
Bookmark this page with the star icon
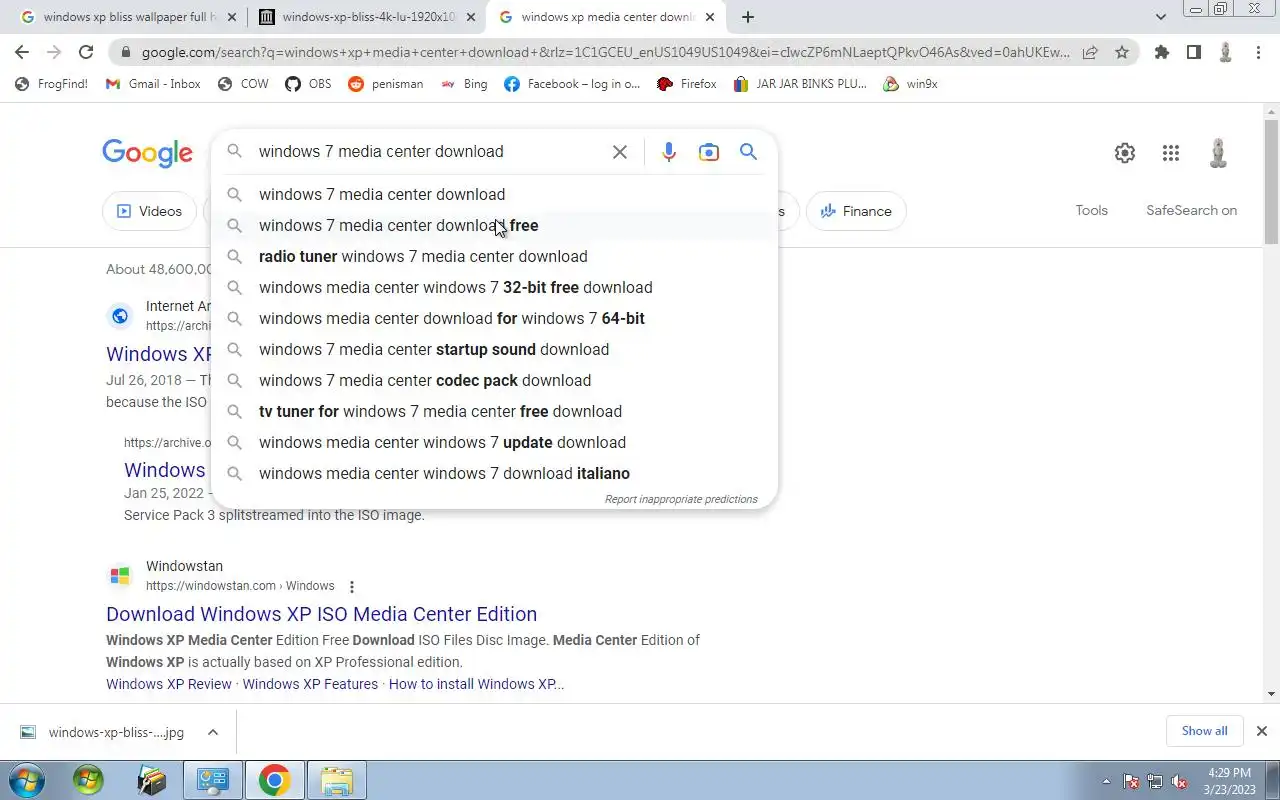coord(1122,52)
